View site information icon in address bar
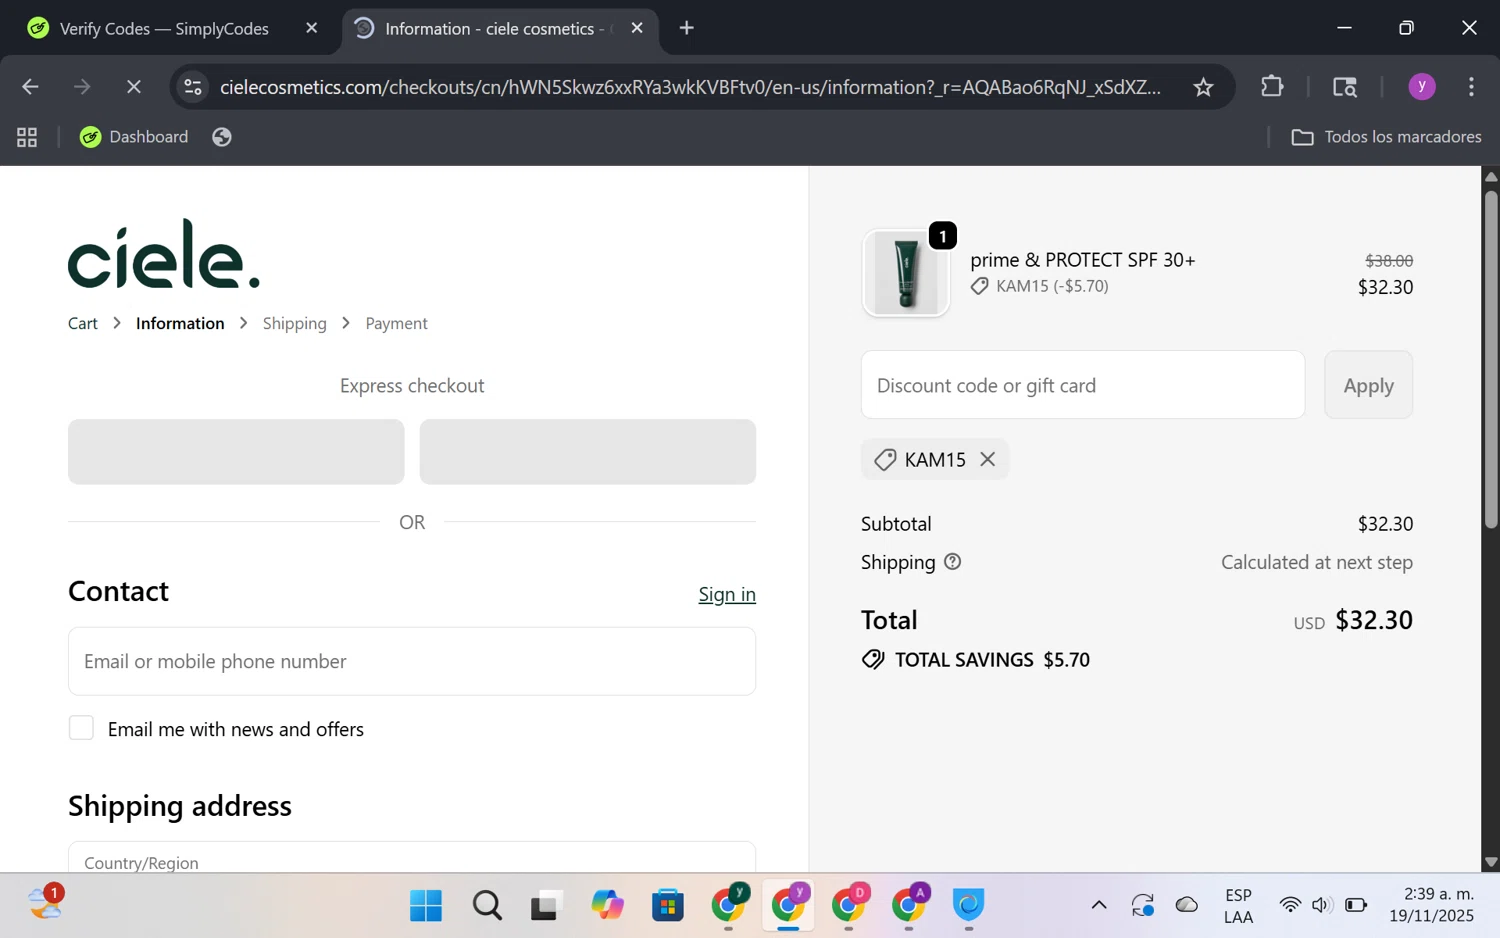The image size is (1500, 938). click(194, 87)
